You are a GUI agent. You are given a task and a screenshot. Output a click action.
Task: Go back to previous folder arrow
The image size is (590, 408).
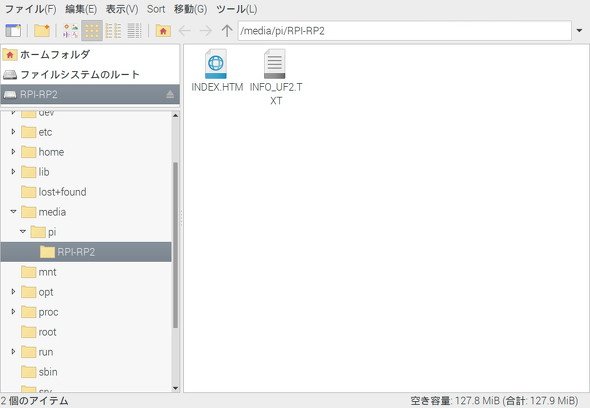click(185, 30)
